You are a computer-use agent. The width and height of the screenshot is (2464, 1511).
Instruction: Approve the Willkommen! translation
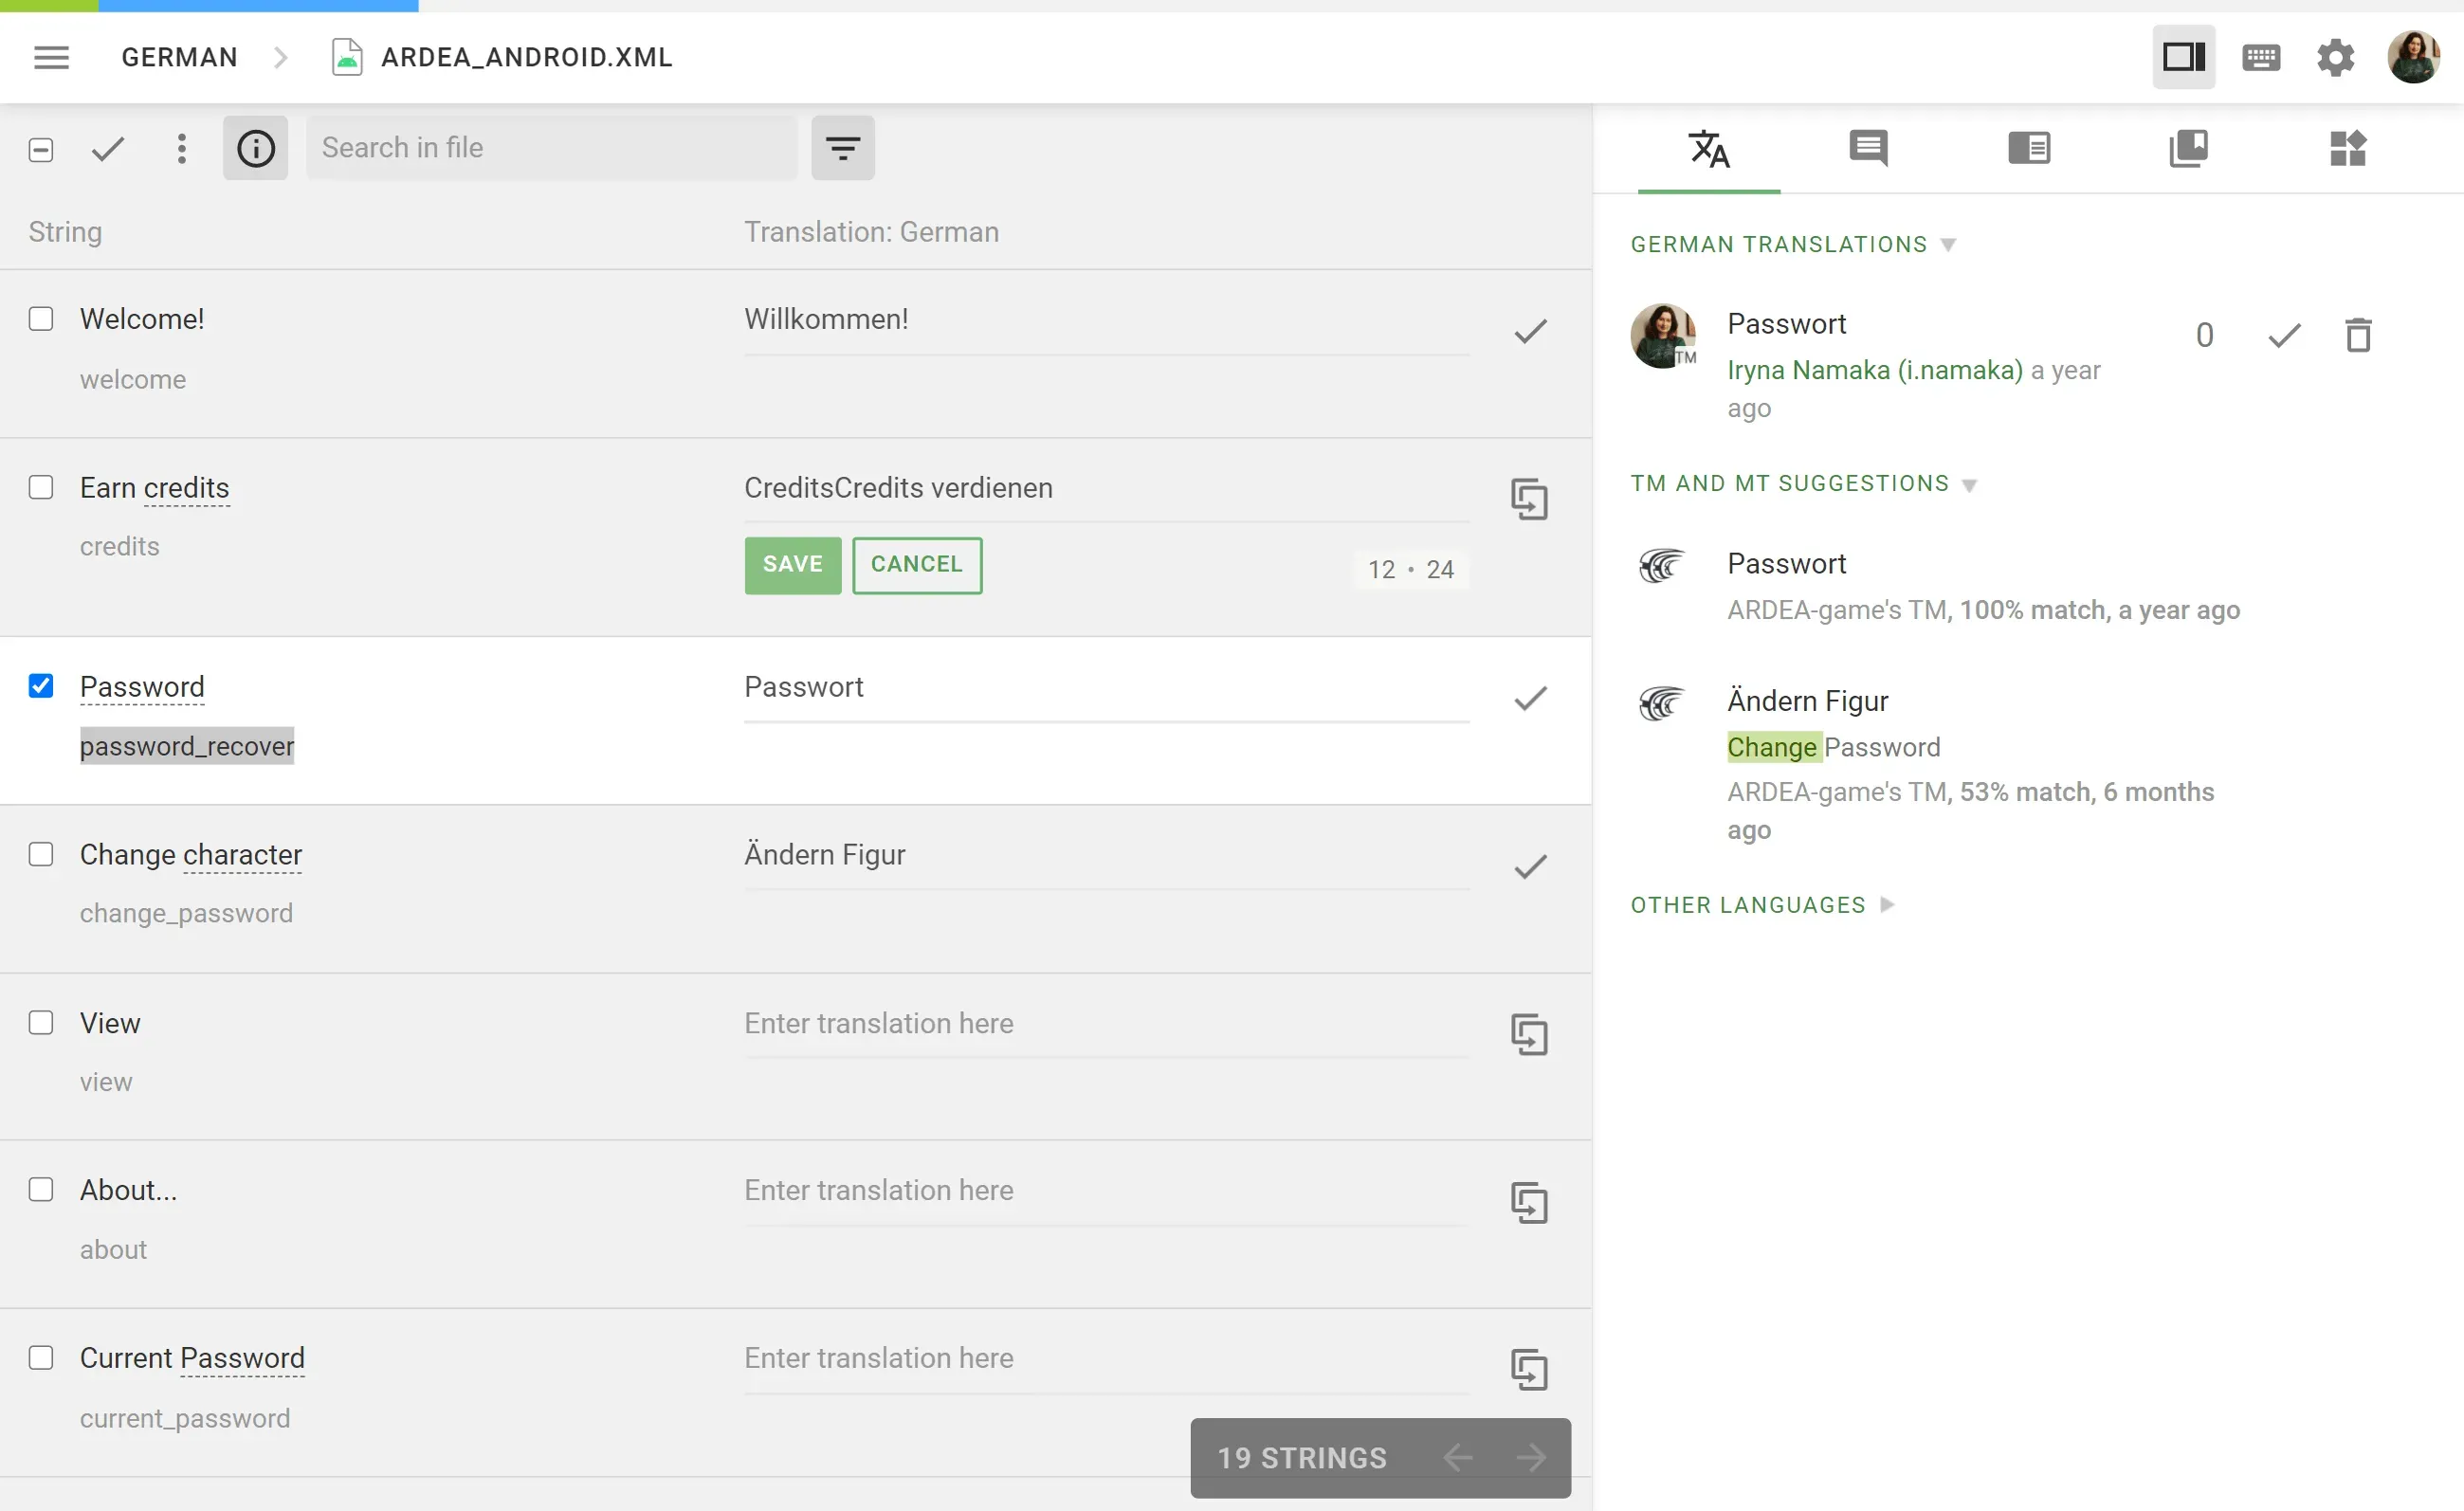pyautogui.click(x=1529, y=330)
